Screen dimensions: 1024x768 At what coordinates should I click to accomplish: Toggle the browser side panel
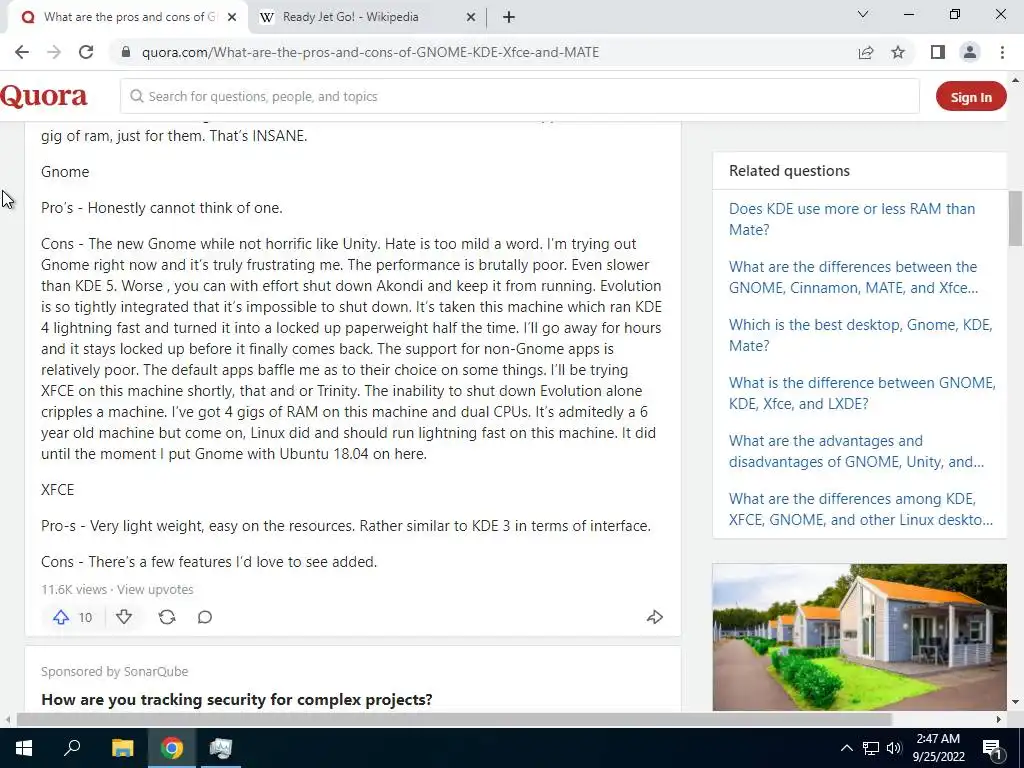[x=938, y=52]
